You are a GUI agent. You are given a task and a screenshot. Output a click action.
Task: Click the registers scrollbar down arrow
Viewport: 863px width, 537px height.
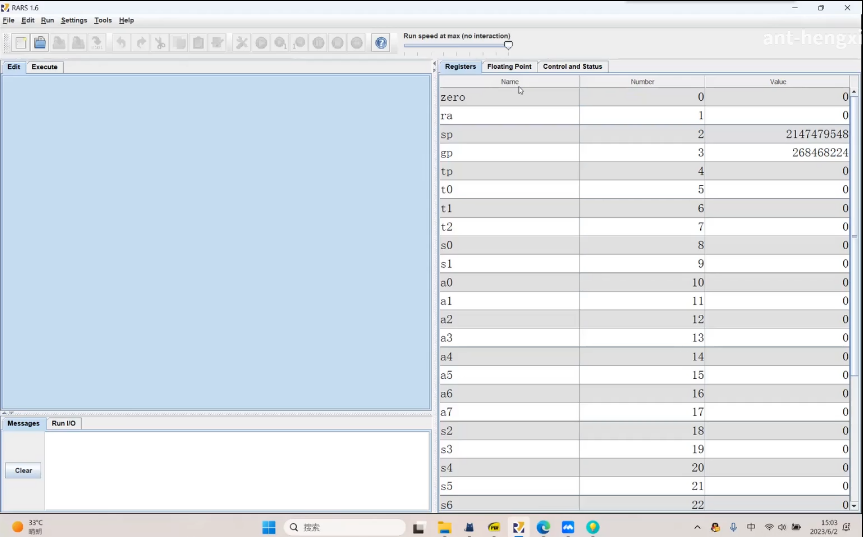(x=854, y=506)
